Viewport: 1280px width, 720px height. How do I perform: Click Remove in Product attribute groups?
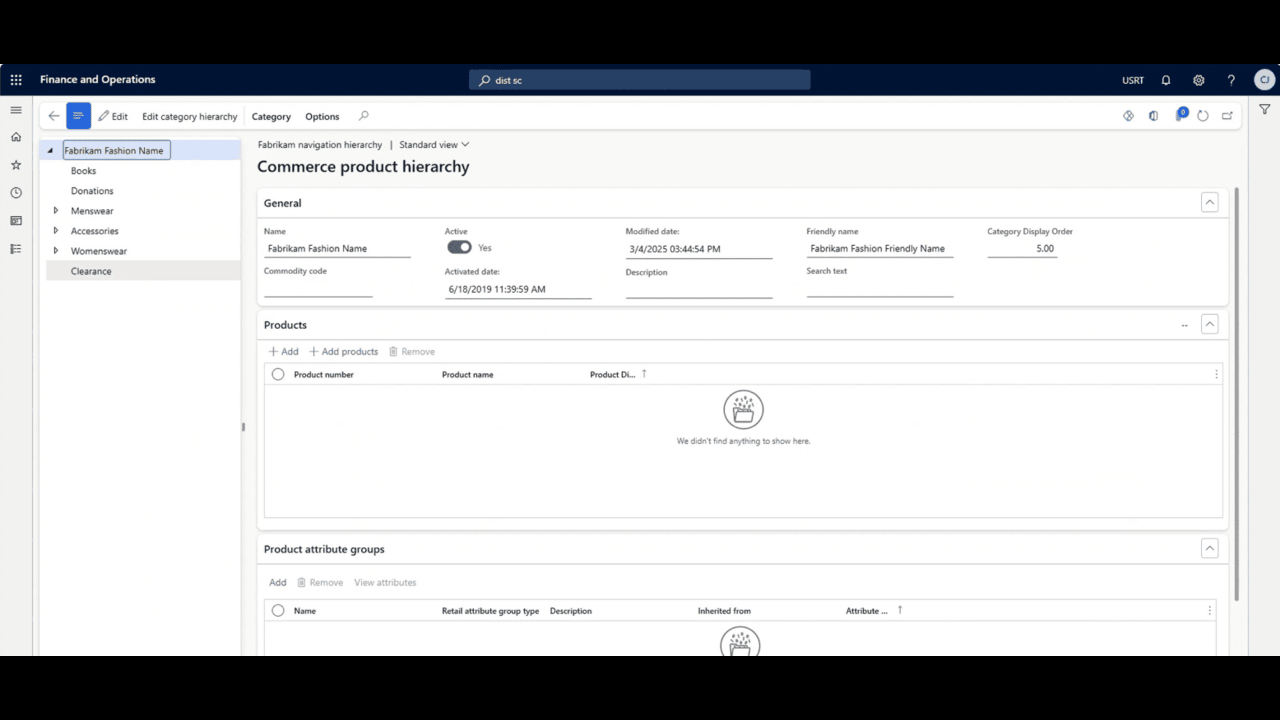tap(320, 582)
